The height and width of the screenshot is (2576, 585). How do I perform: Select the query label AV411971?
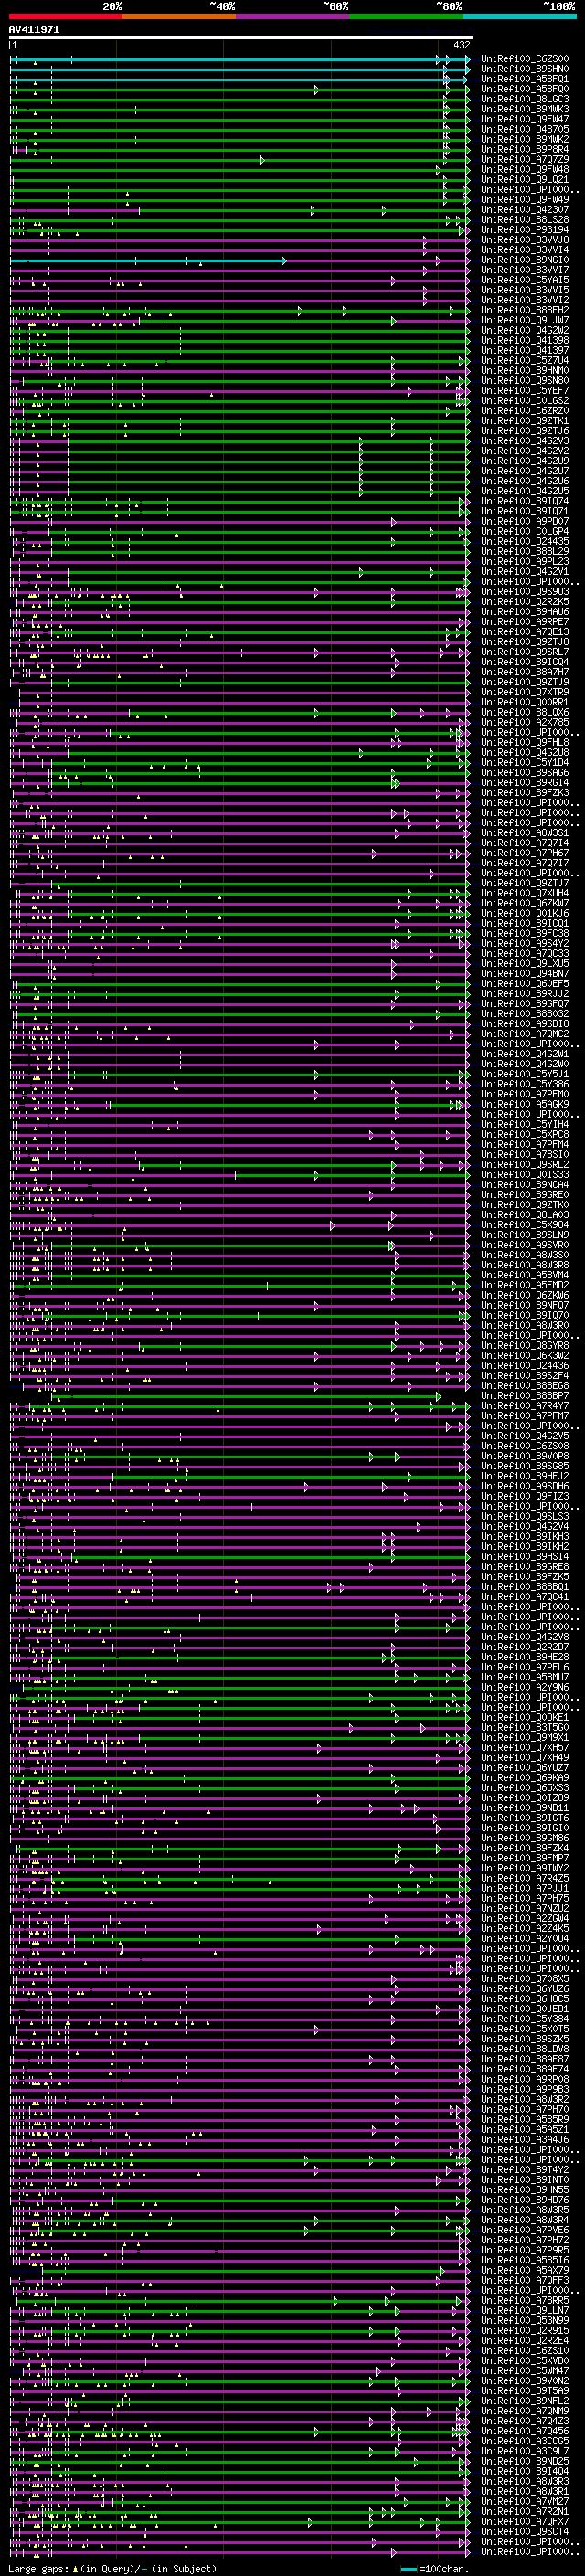(34, 30)
